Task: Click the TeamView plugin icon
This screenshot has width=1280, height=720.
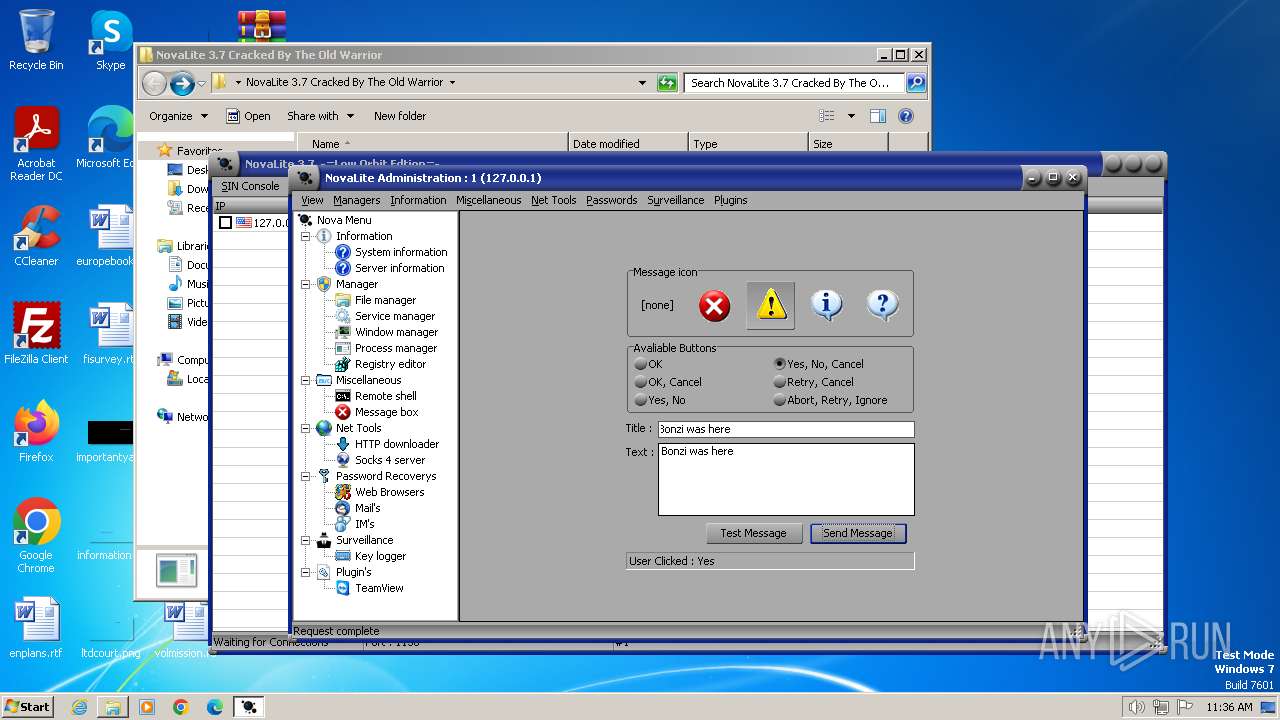Action: pos(343,588)
